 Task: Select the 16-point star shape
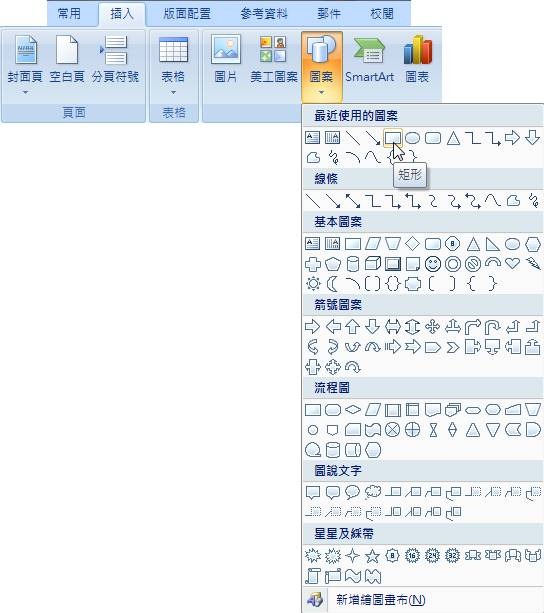pyautogui.click(x=413, y=556)
